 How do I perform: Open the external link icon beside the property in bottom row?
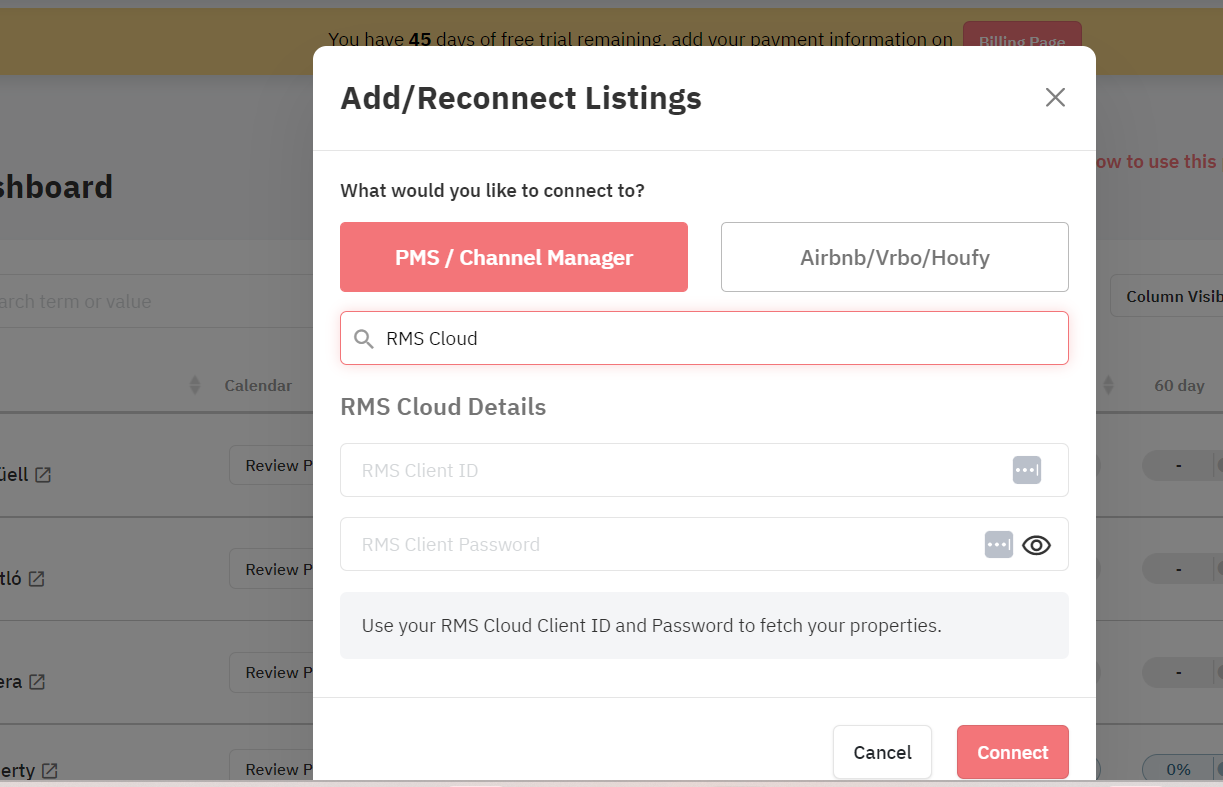[x=50, y=771]
